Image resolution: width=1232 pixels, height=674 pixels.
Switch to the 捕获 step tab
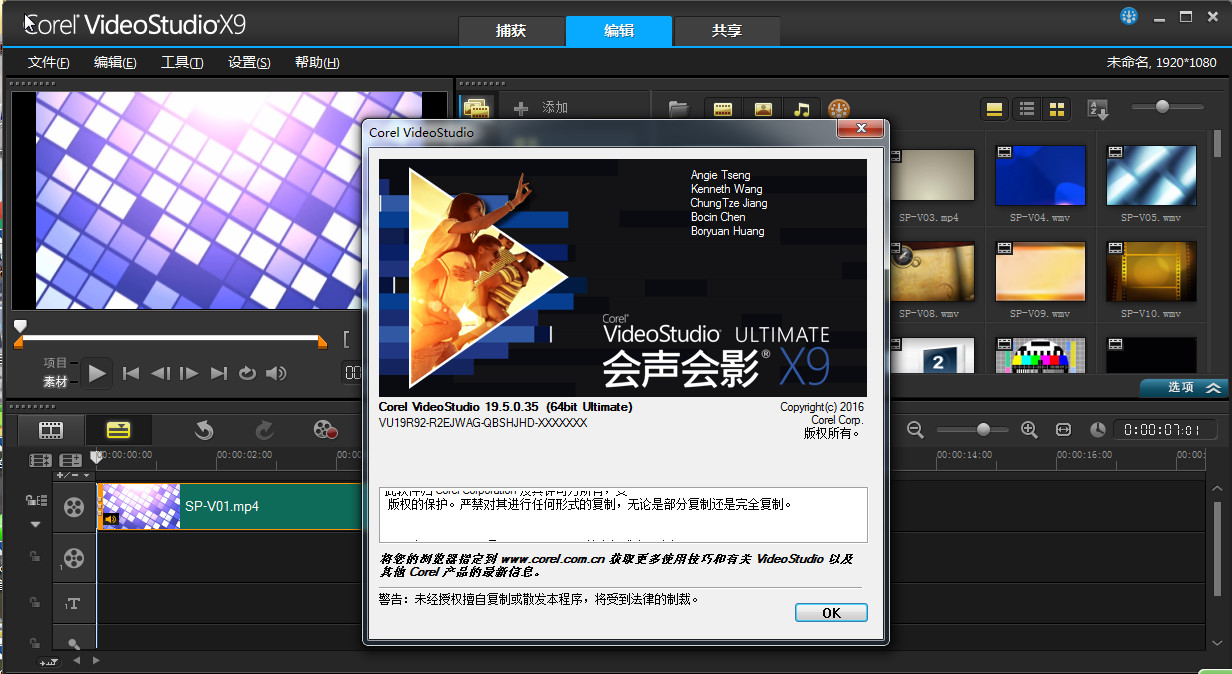tap(511, 31)
